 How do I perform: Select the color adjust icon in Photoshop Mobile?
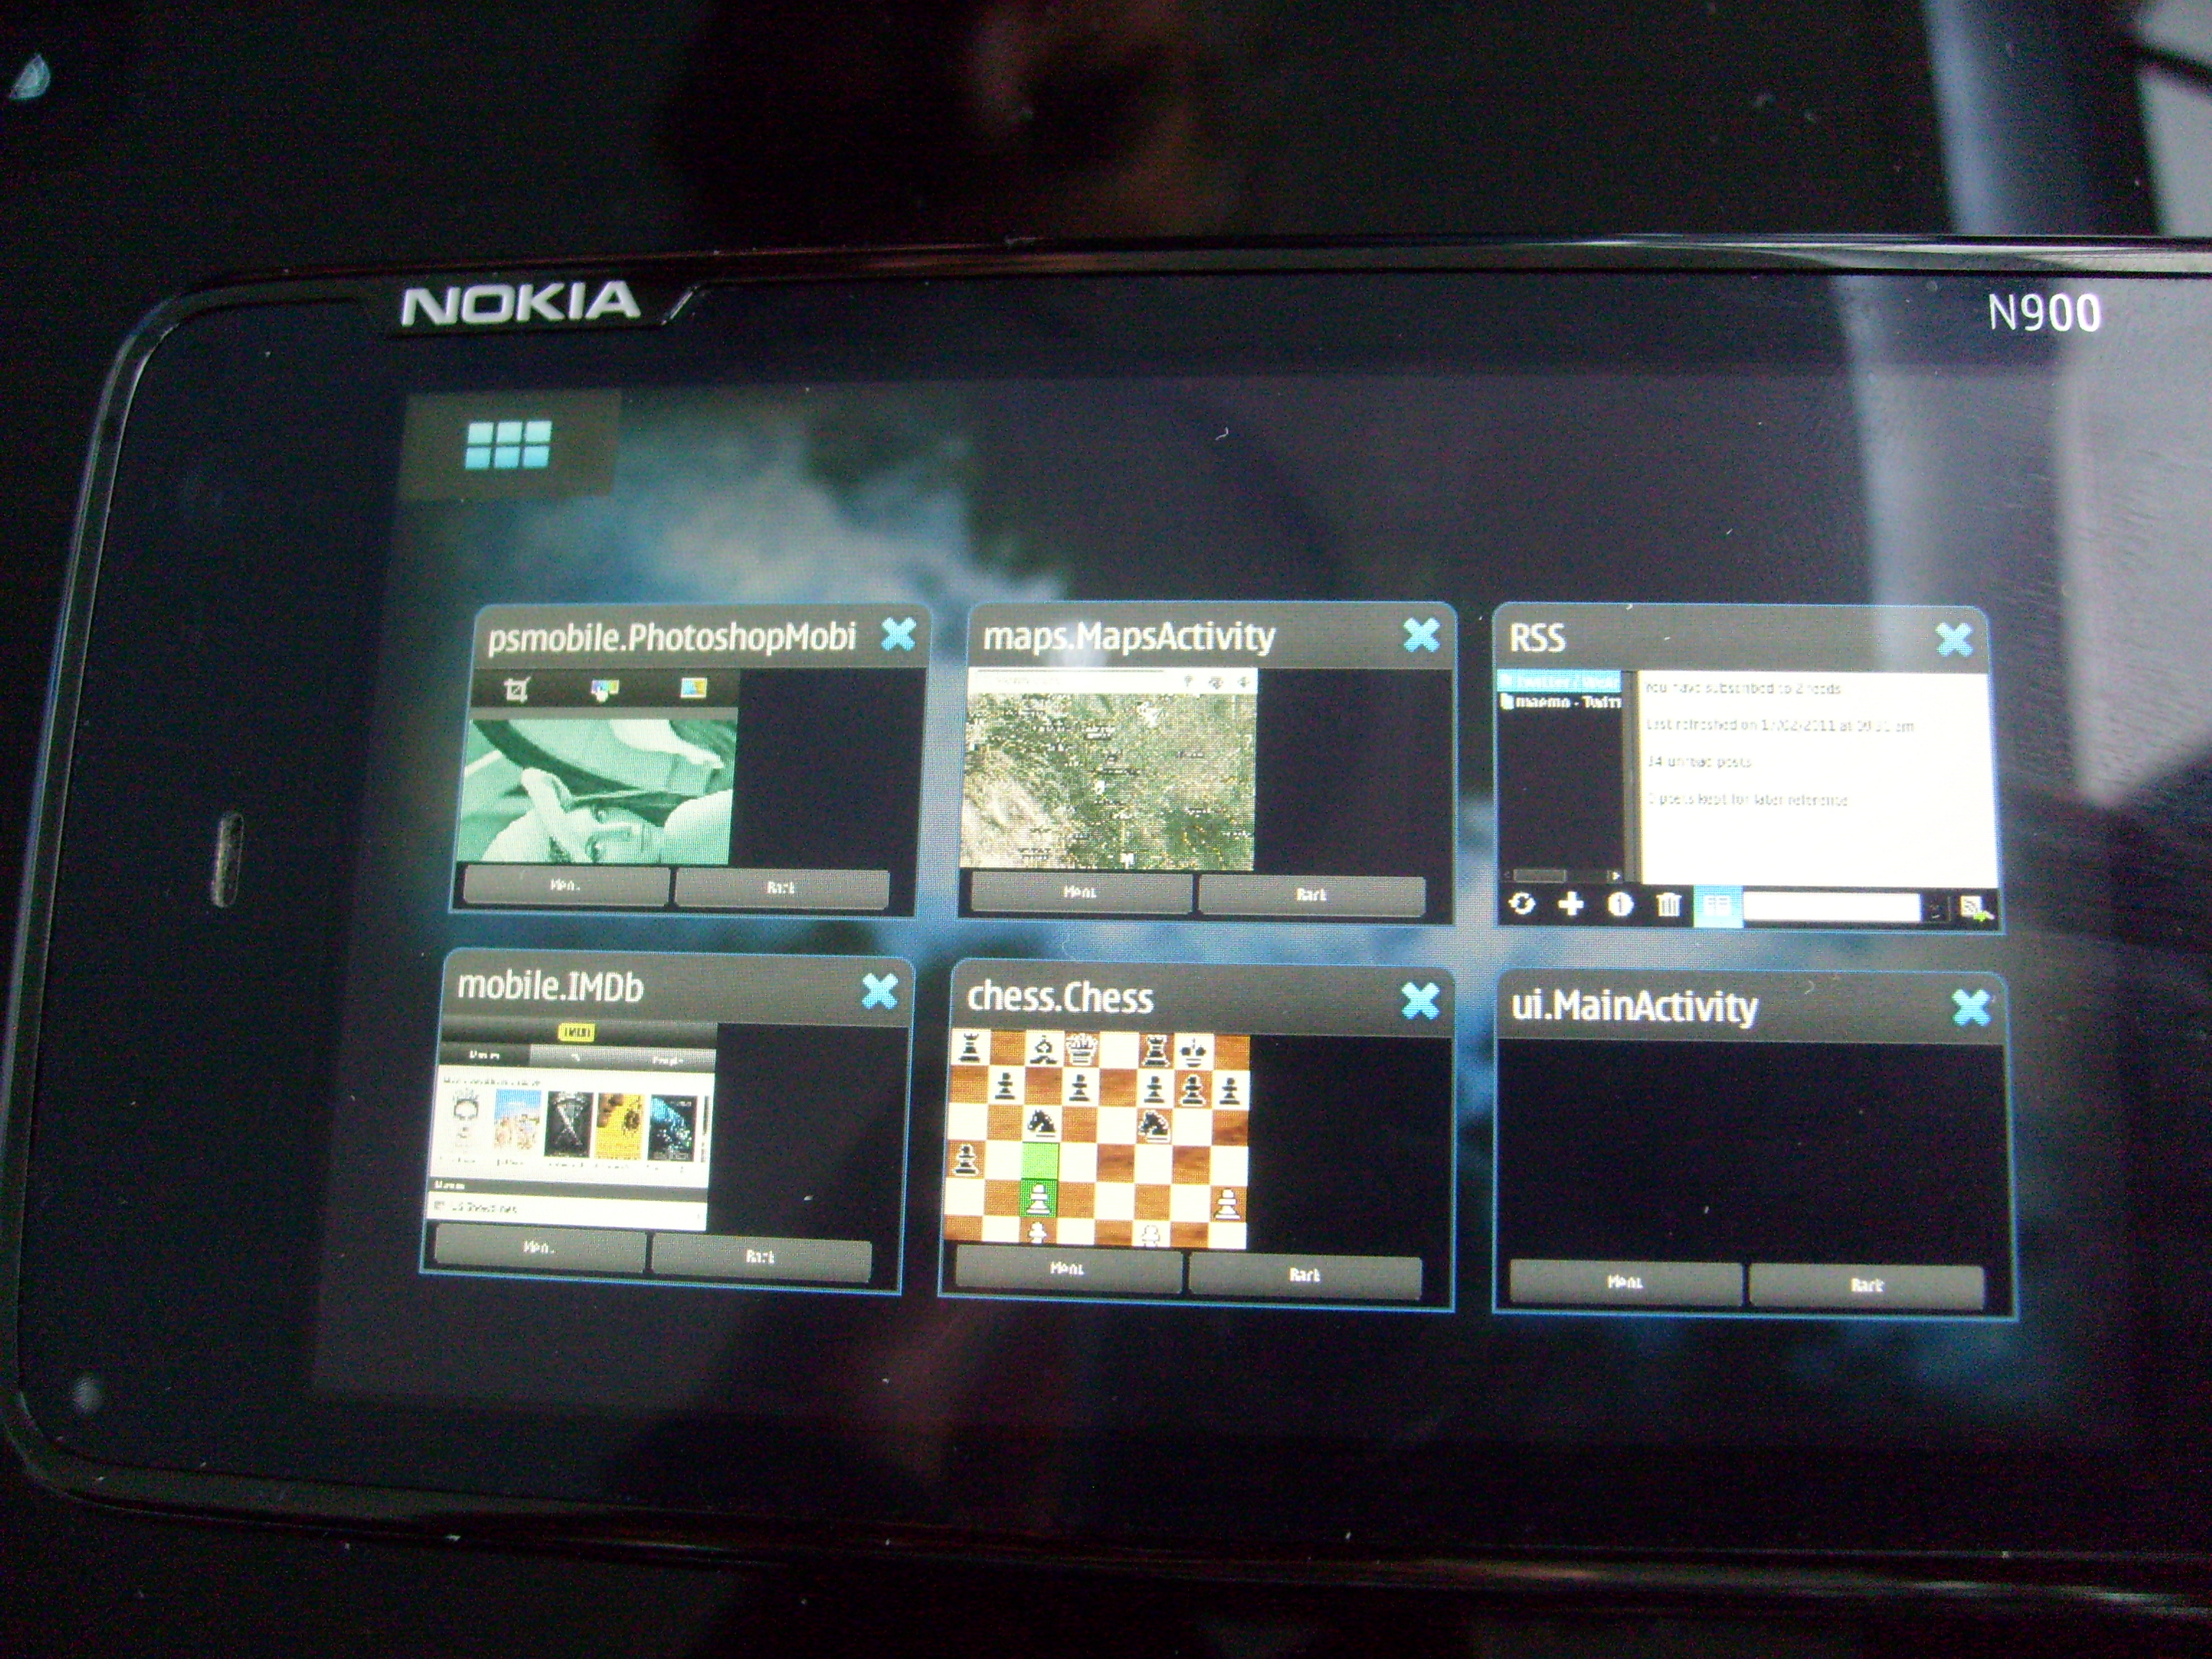pyautogui.click(x=604, y=689)
